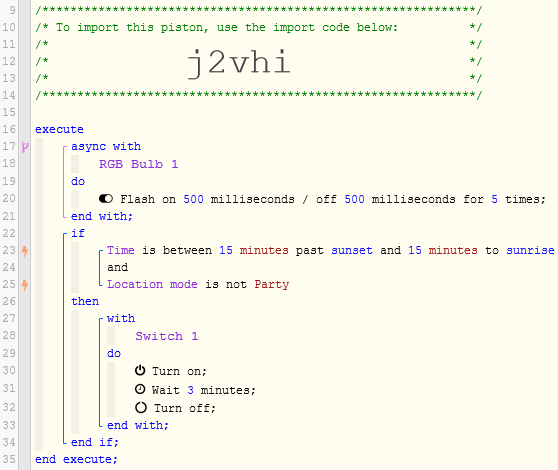Click the execute keyword on line 16

coord(59,129)
